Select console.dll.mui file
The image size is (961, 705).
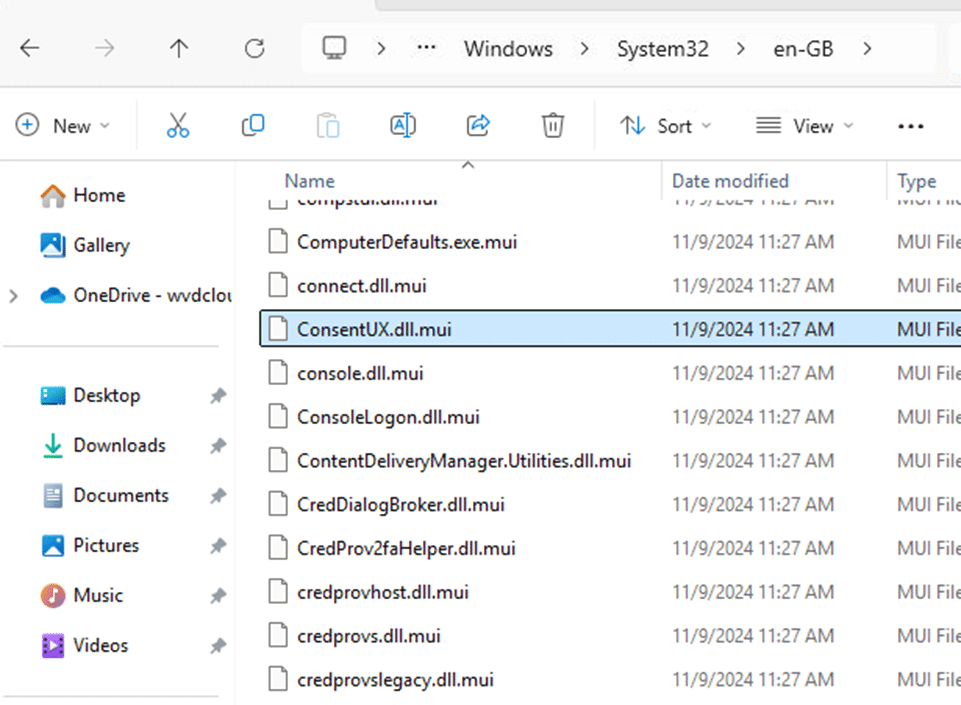tap(360, 373)
